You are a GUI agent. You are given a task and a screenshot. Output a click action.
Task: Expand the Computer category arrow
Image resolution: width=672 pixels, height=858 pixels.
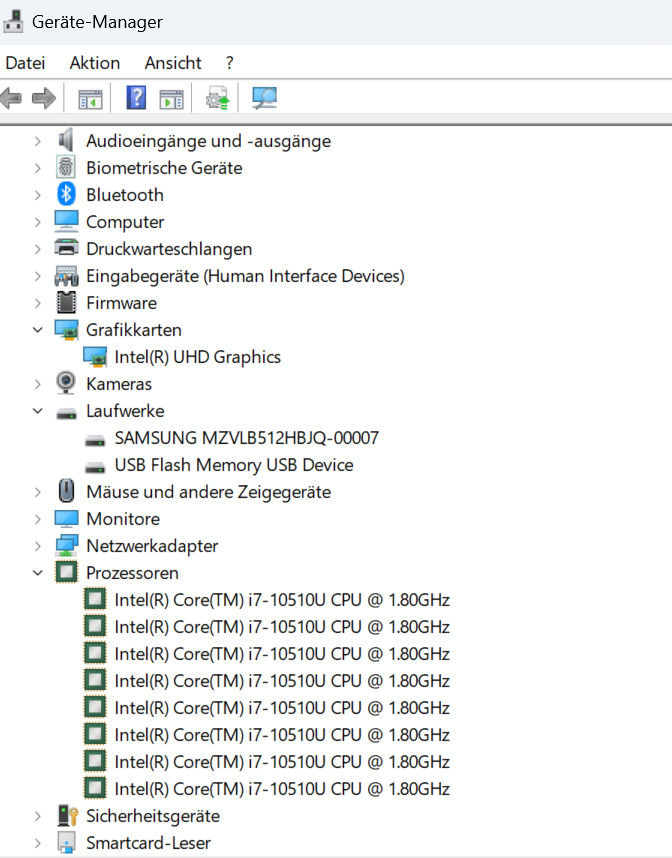(x=37, y=222)
